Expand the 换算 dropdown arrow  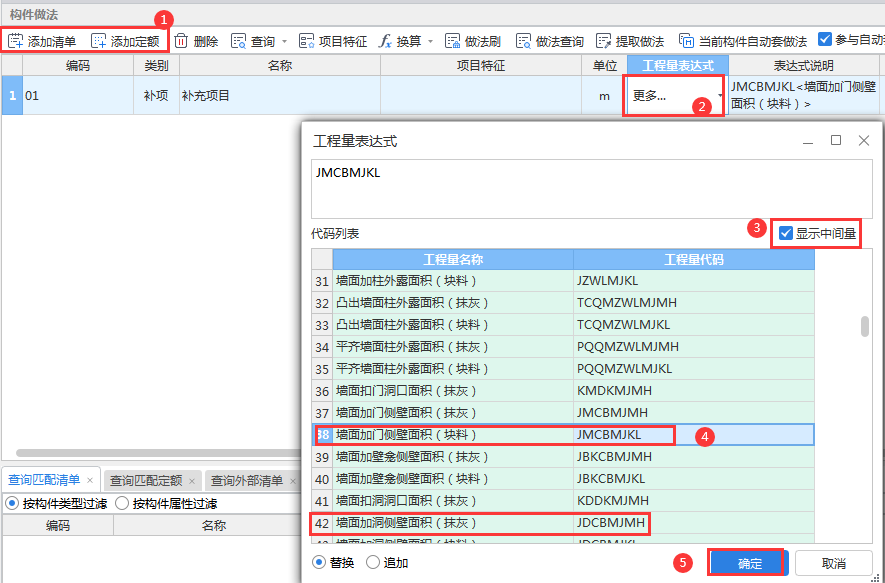click(x=431, y=41)
